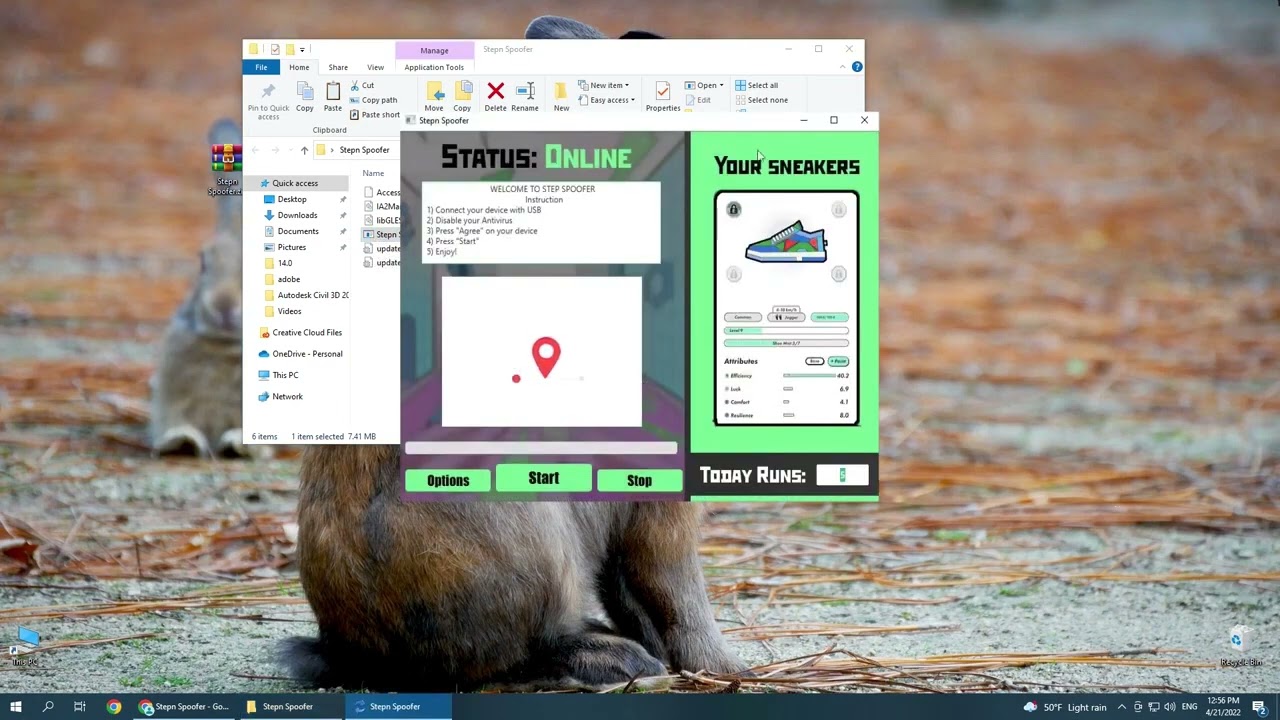
Task: Click the Shoe Mint progress bar
Action: [786, 343]
